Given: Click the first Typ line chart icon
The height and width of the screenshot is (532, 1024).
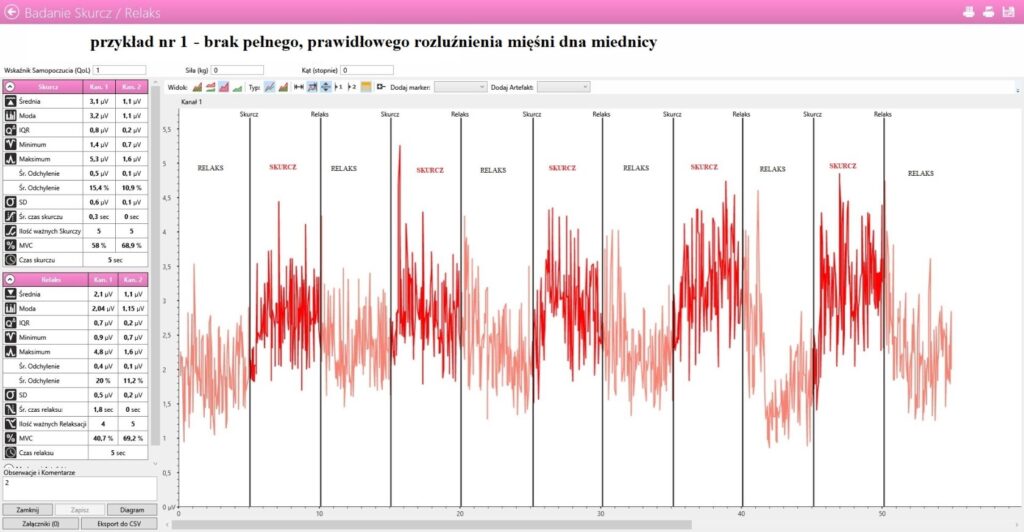Looking at the screenshot, I should [x=269, y=87].
